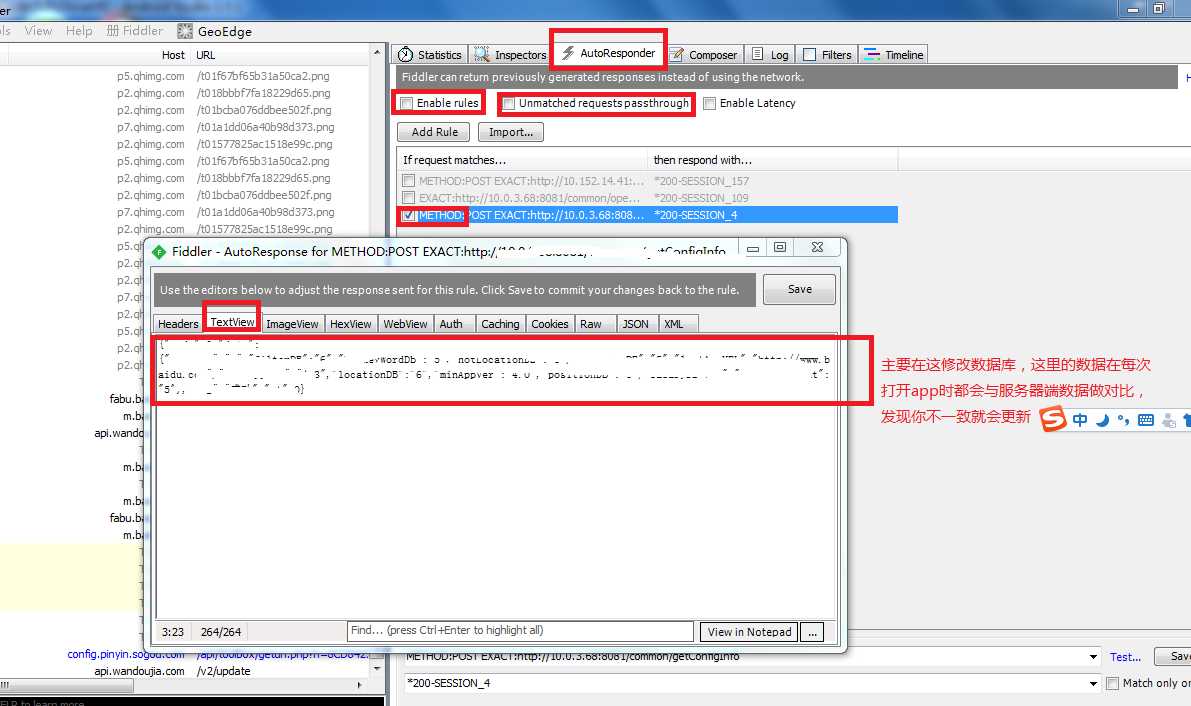This screenshot has height=706, width=1191.
Task: Click the Log document icon
Action: 757,54
